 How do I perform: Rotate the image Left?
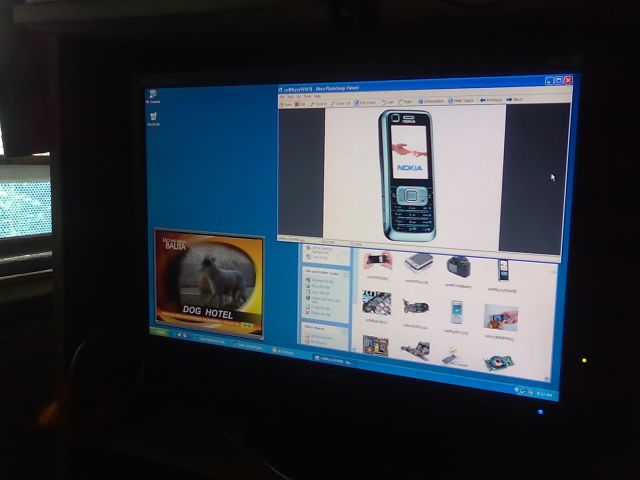(x=388, y=102)
